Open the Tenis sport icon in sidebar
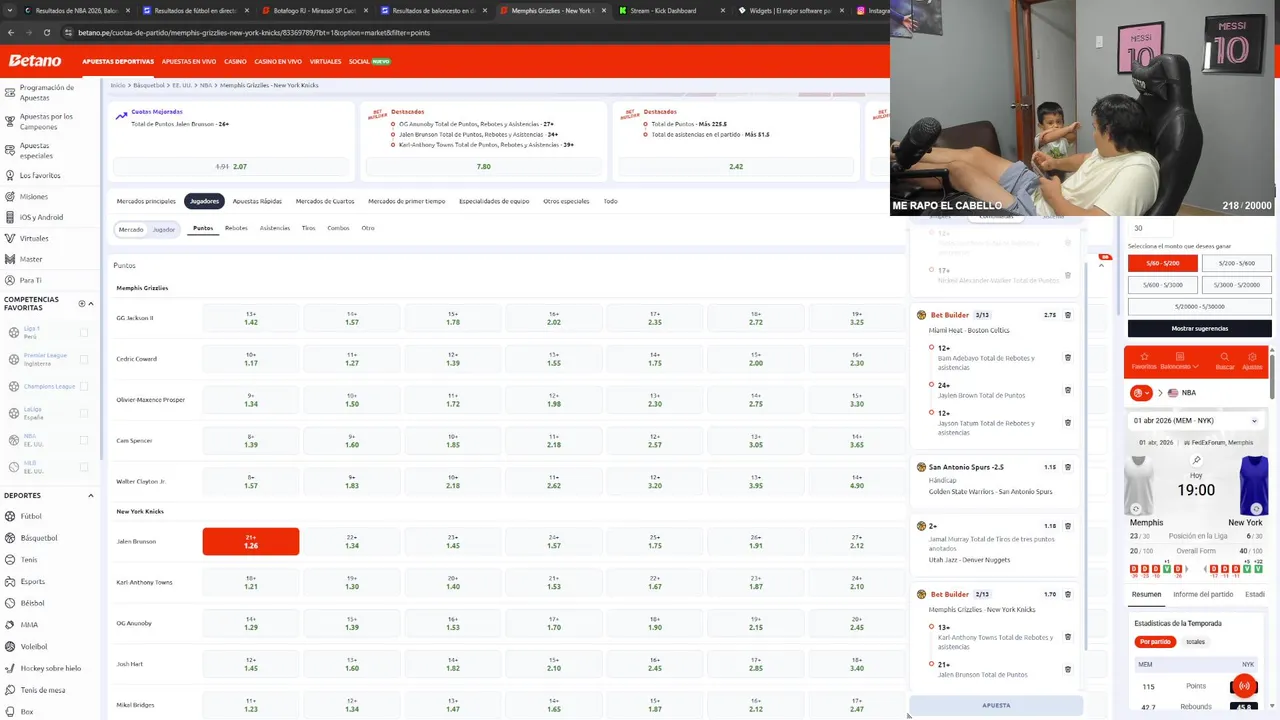Screen dimensions: 1280x720 point(9,560)
